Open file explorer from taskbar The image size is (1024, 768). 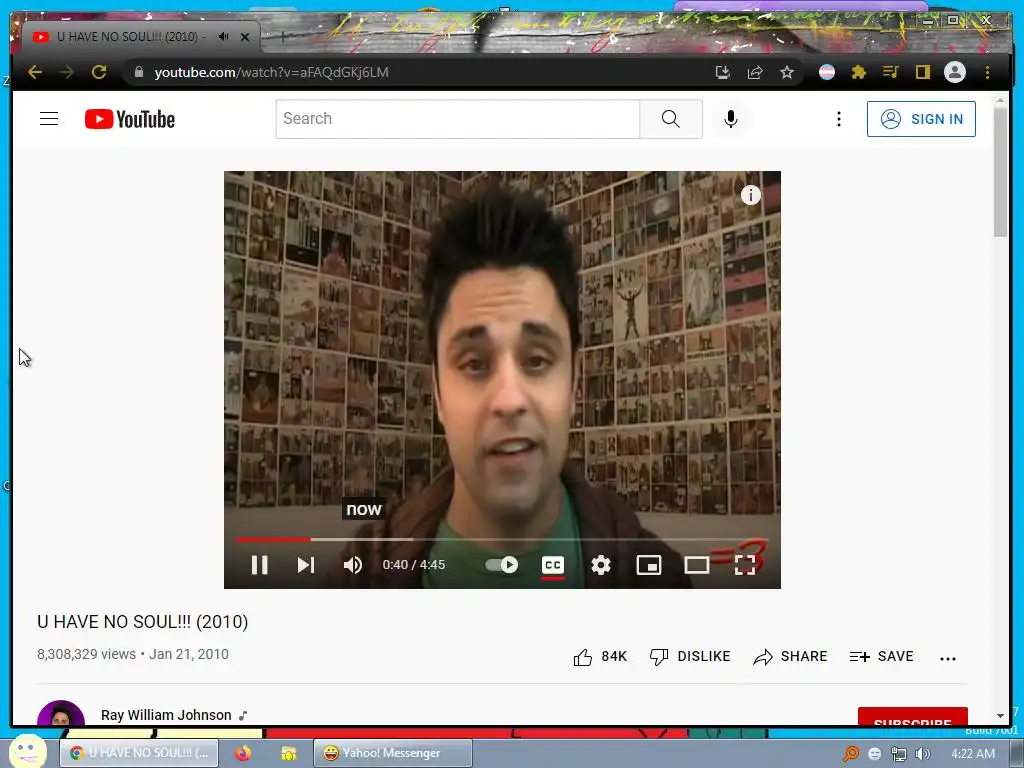pos(288,753)
